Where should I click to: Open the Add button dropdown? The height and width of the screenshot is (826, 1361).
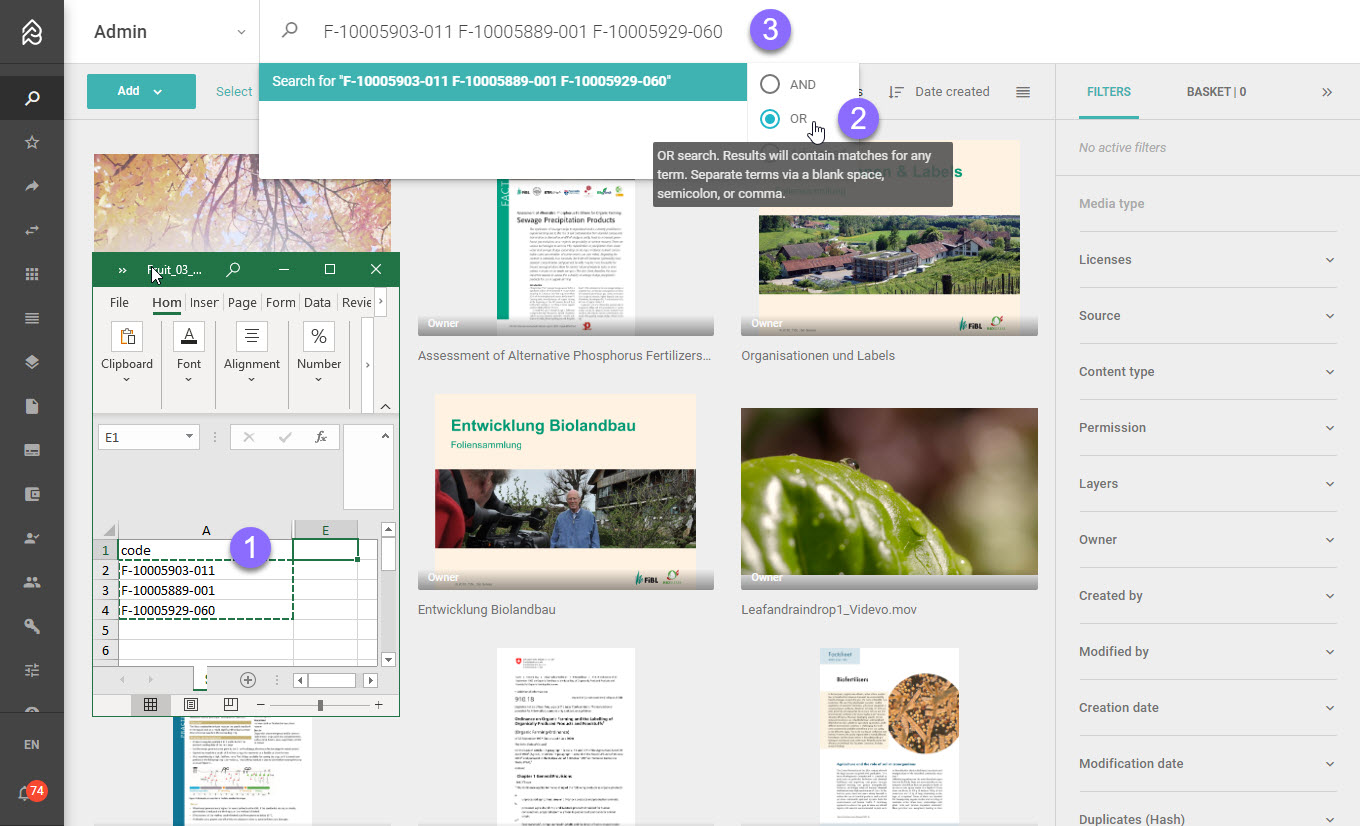click(141, 91)
